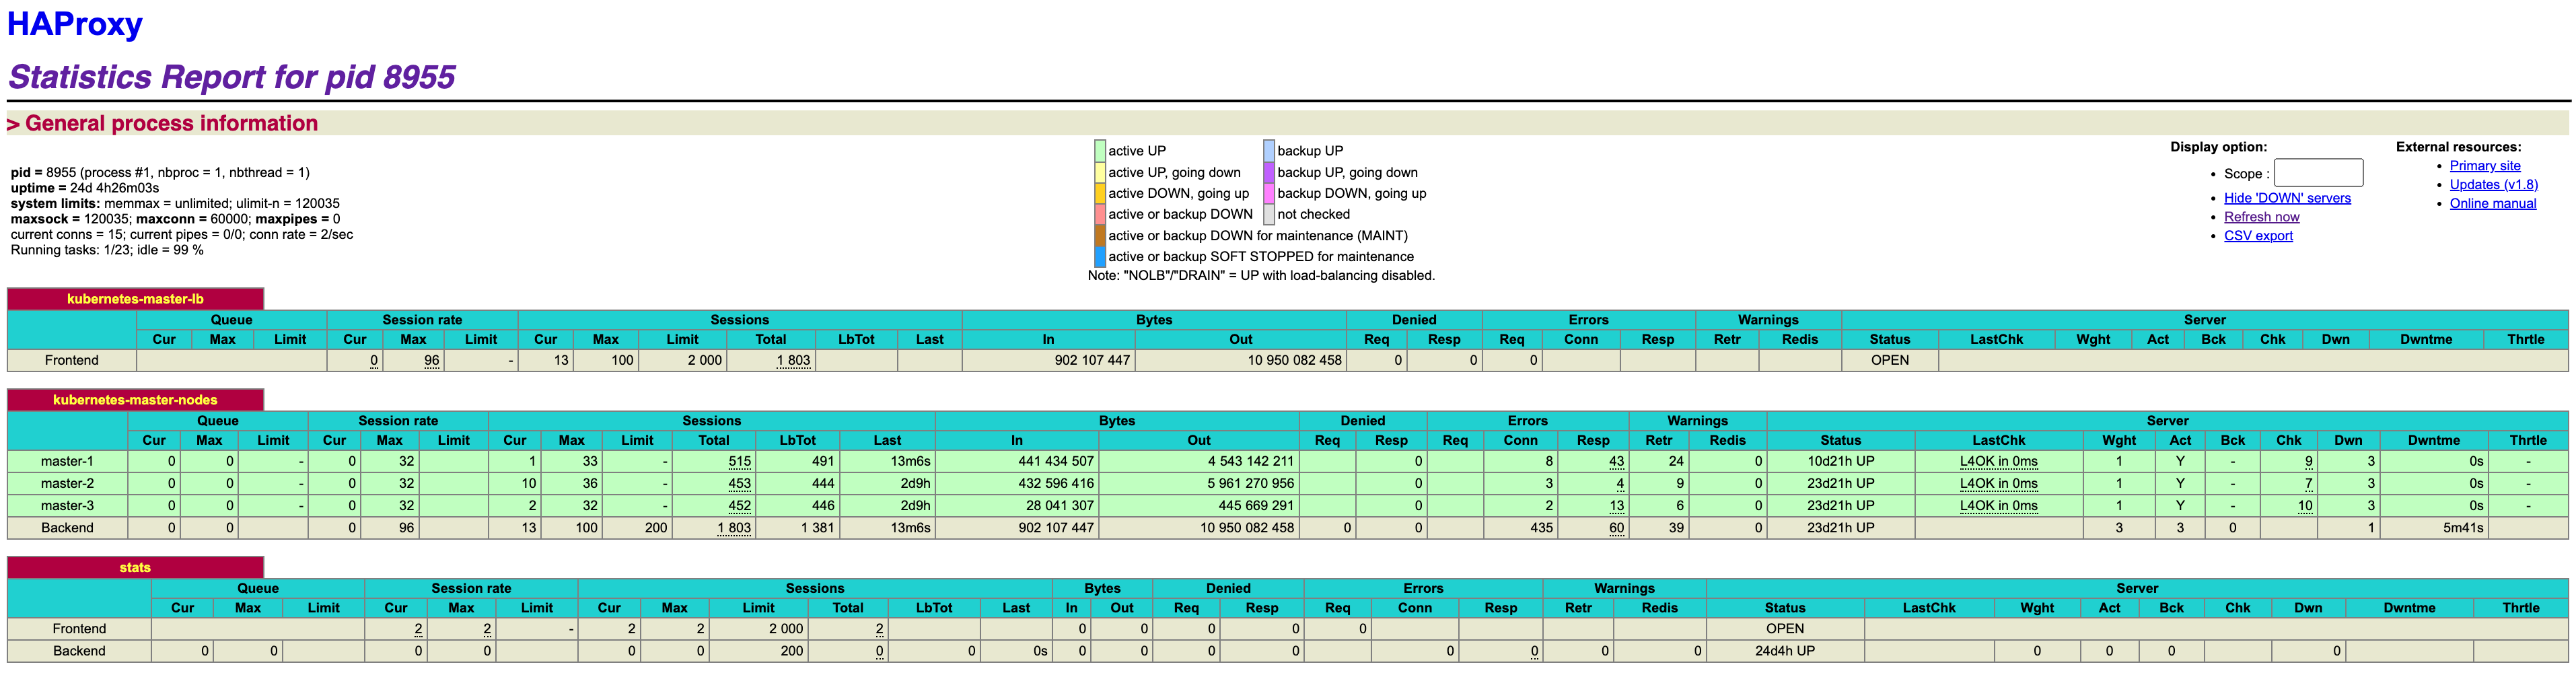Open the Online manual link

(2492, 204)
